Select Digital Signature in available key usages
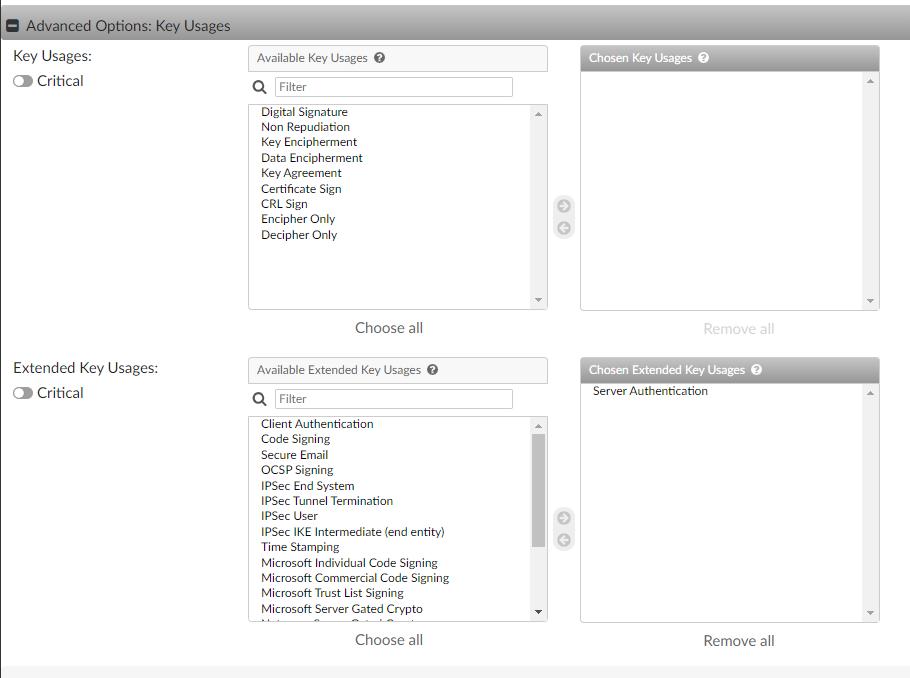910x678 pixels. (304, 111)
